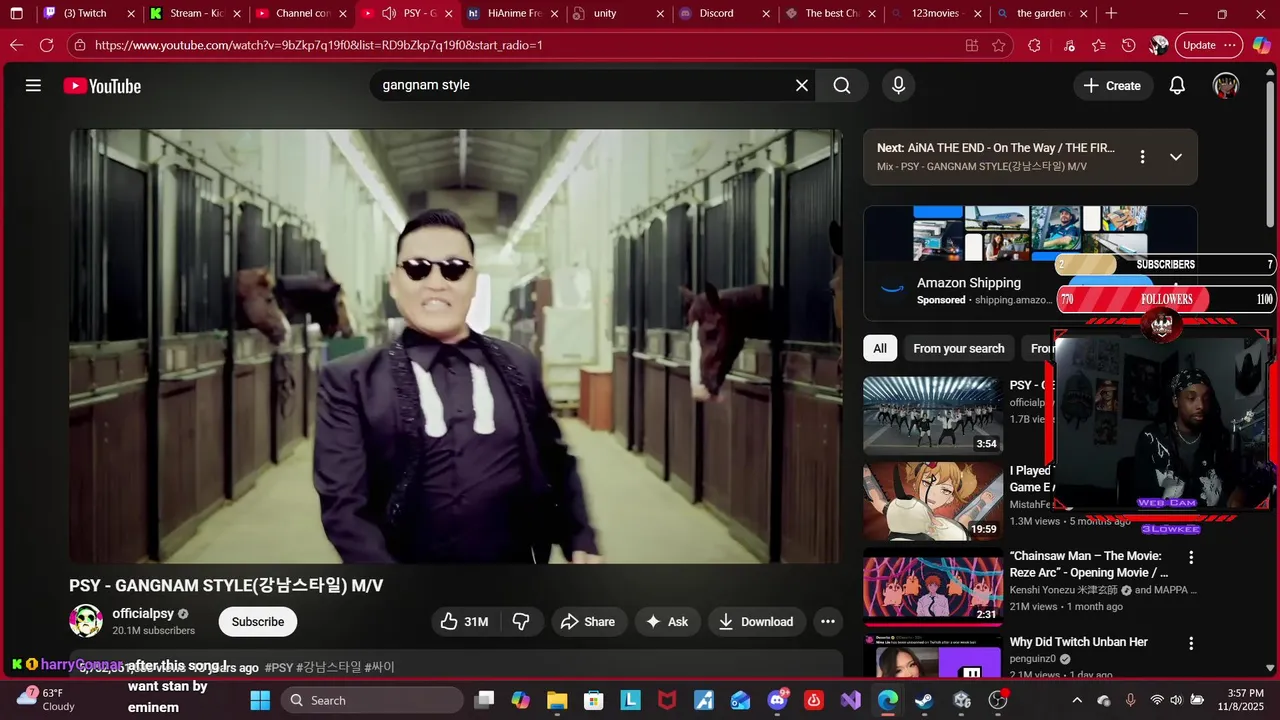This screenshot has width=1280, height=720.
Task: Close the Discord browser tab
Action: [x=766, y=14]
